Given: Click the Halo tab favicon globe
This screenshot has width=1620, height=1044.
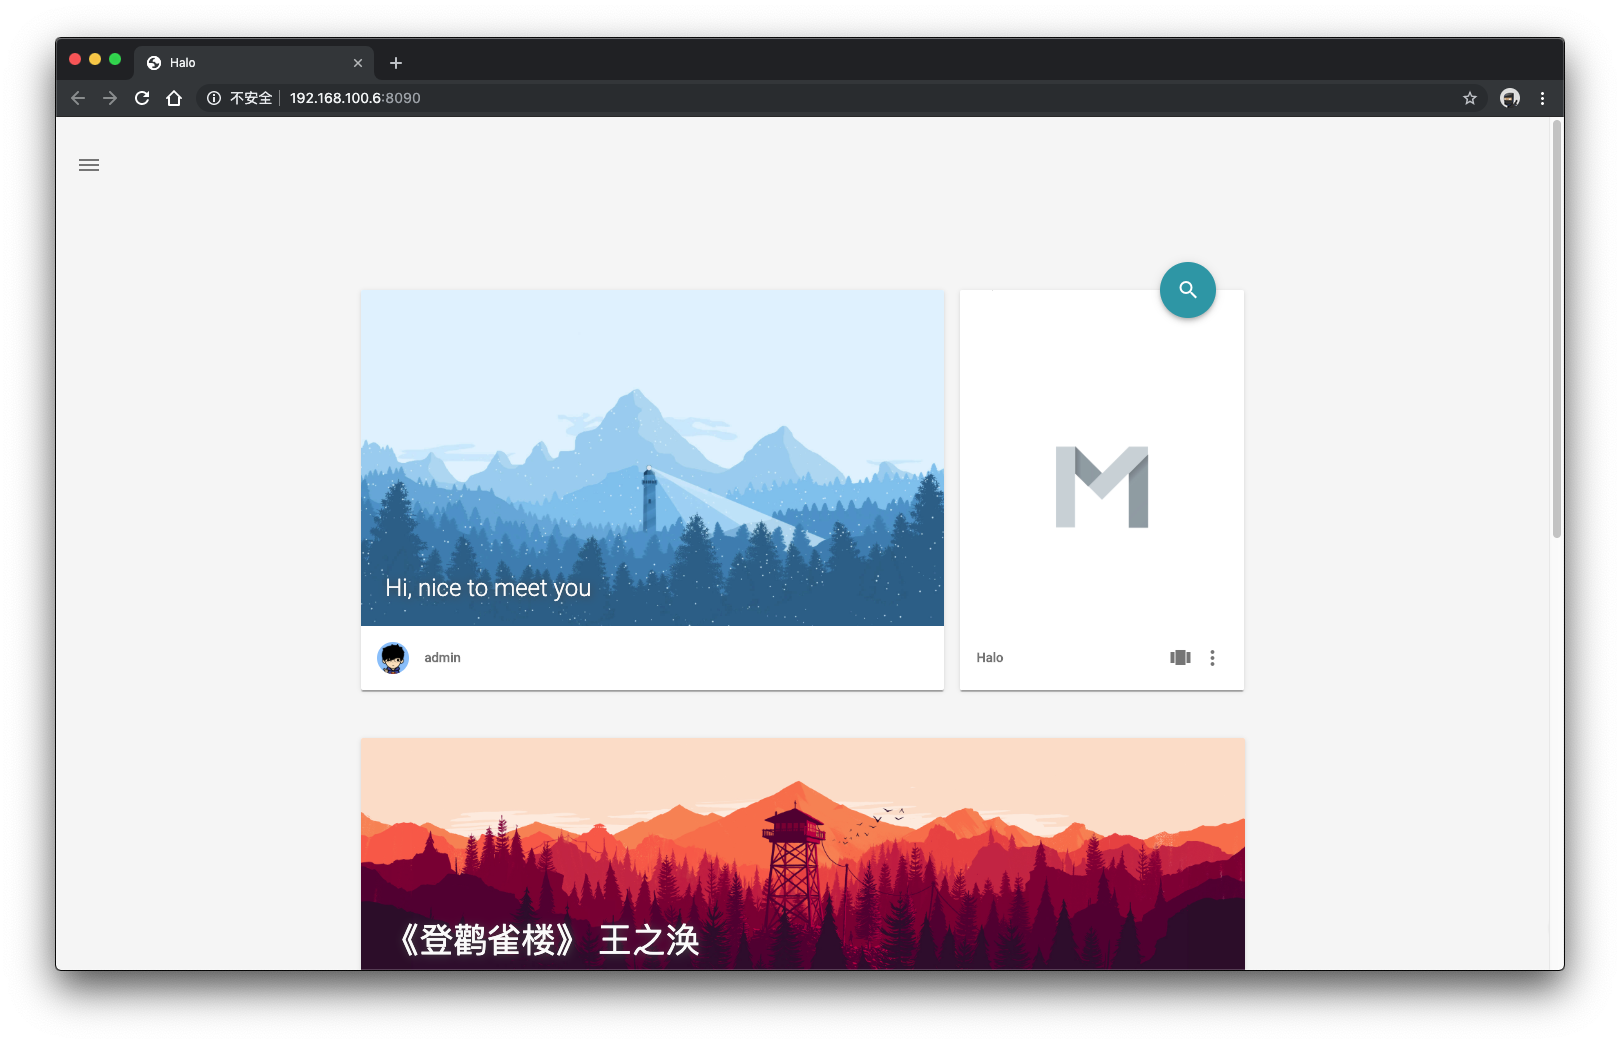Looking at the screenshot, I should coord(154,63).
